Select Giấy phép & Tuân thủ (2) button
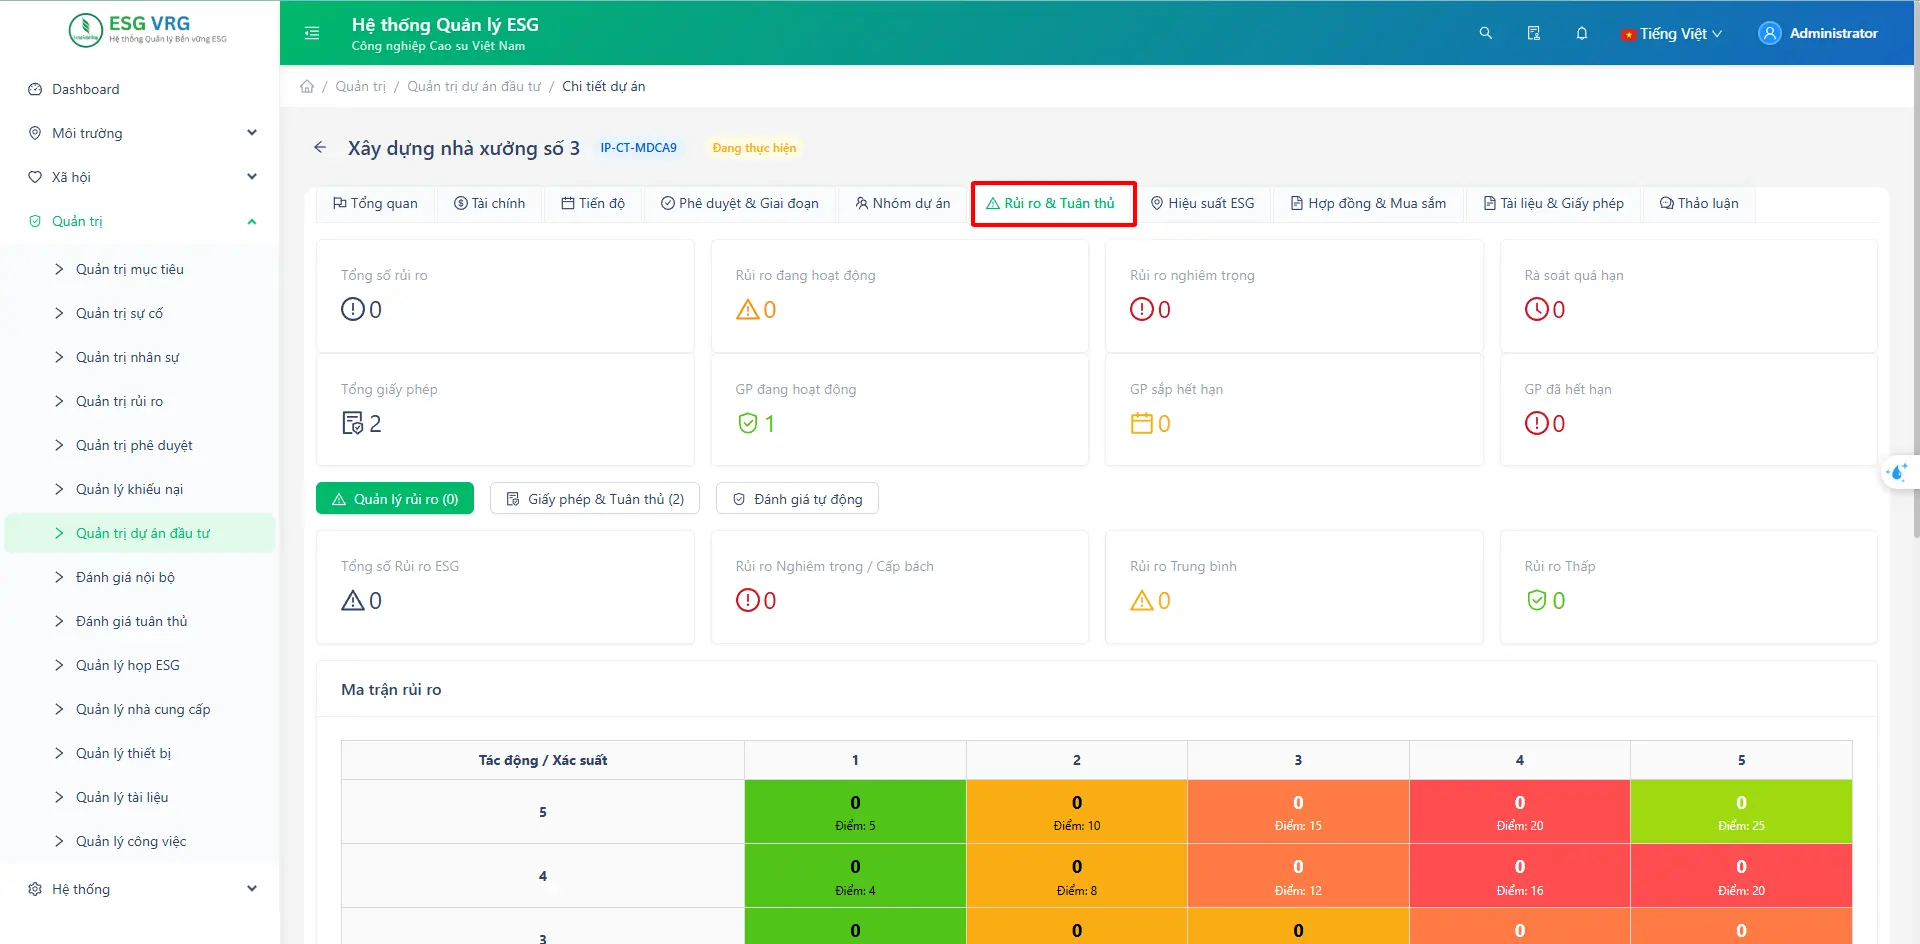 (x=595, y=499)
